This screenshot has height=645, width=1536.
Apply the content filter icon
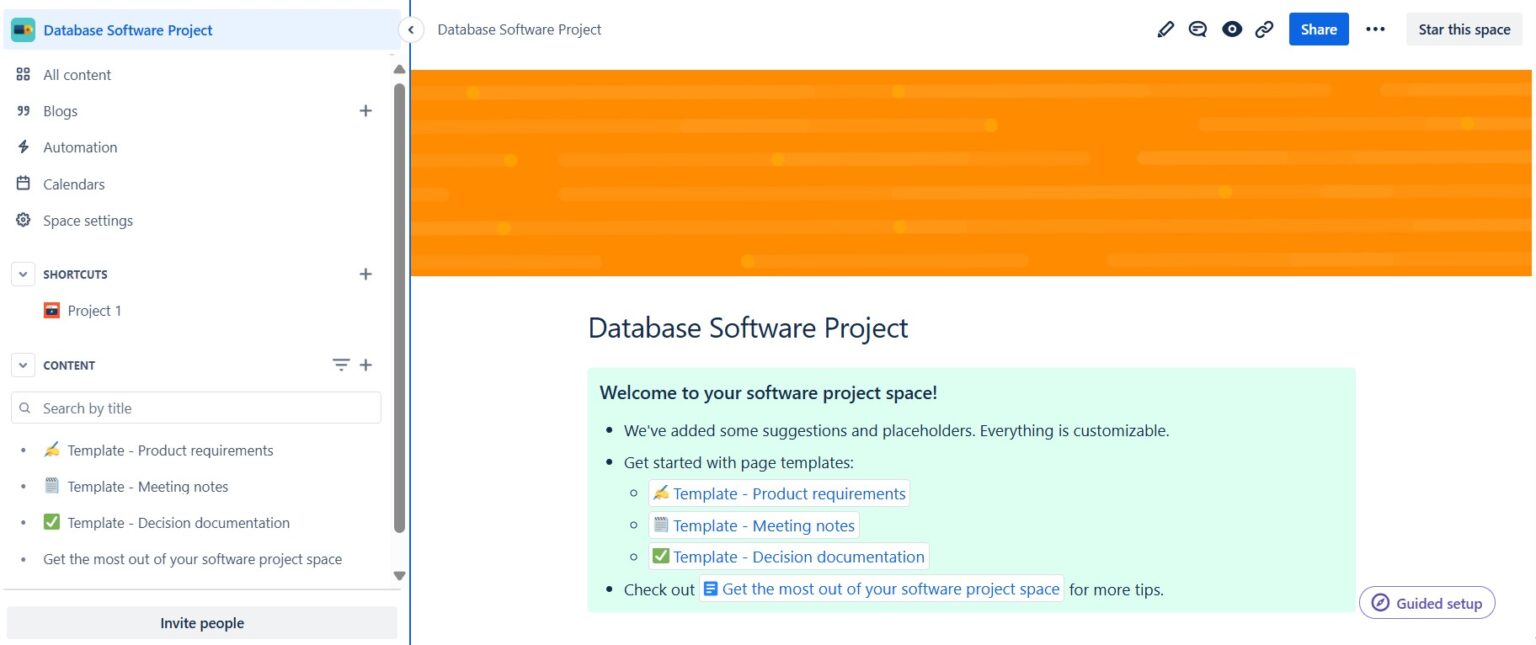point(341,364)
